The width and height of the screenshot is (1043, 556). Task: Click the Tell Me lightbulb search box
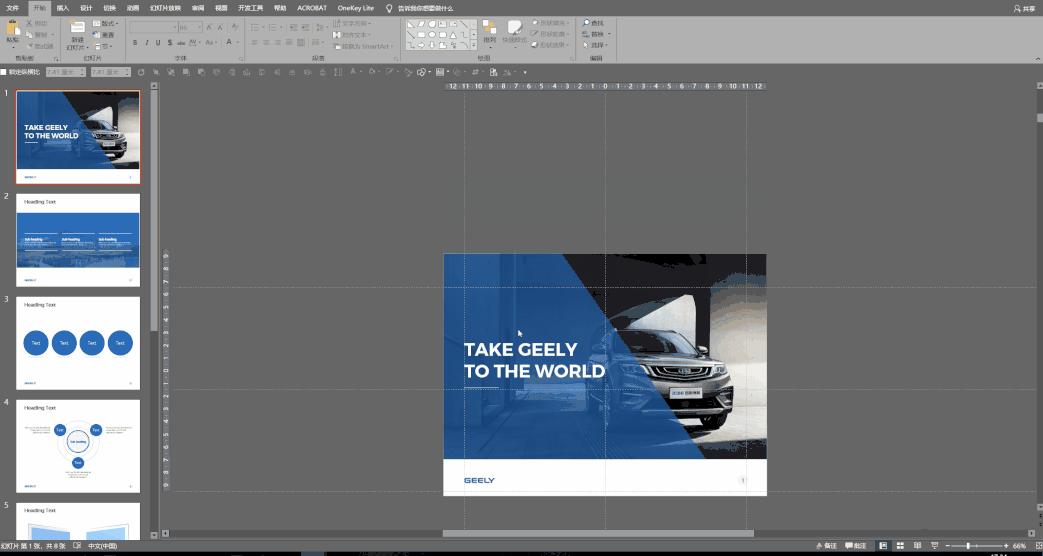click(x=420, y=8)
